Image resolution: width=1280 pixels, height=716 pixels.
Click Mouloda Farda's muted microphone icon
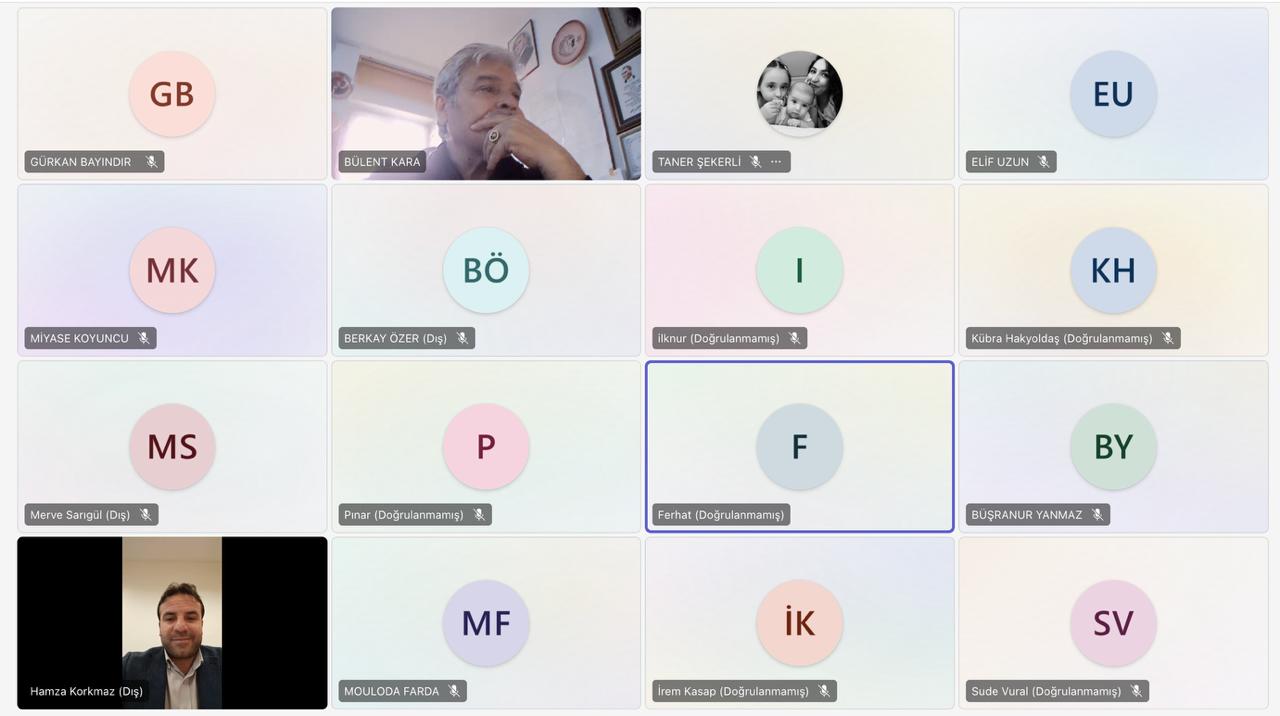coord(454,691)
